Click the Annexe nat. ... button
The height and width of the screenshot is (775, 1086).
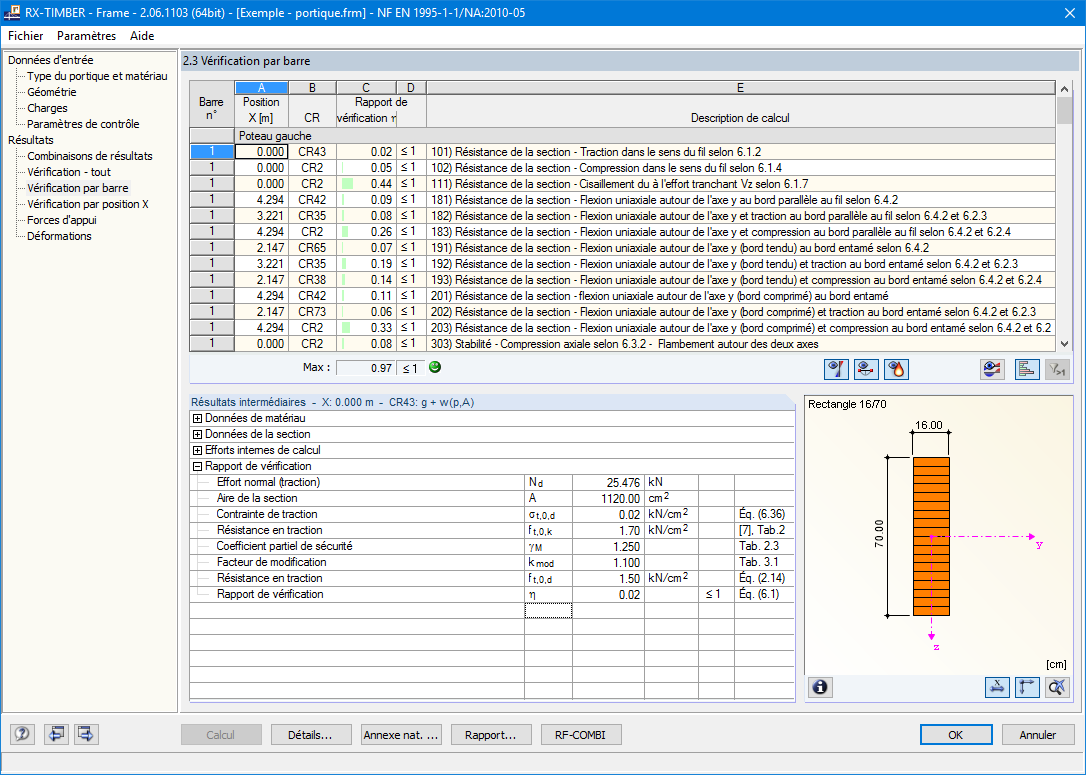(x=401, y=735)
